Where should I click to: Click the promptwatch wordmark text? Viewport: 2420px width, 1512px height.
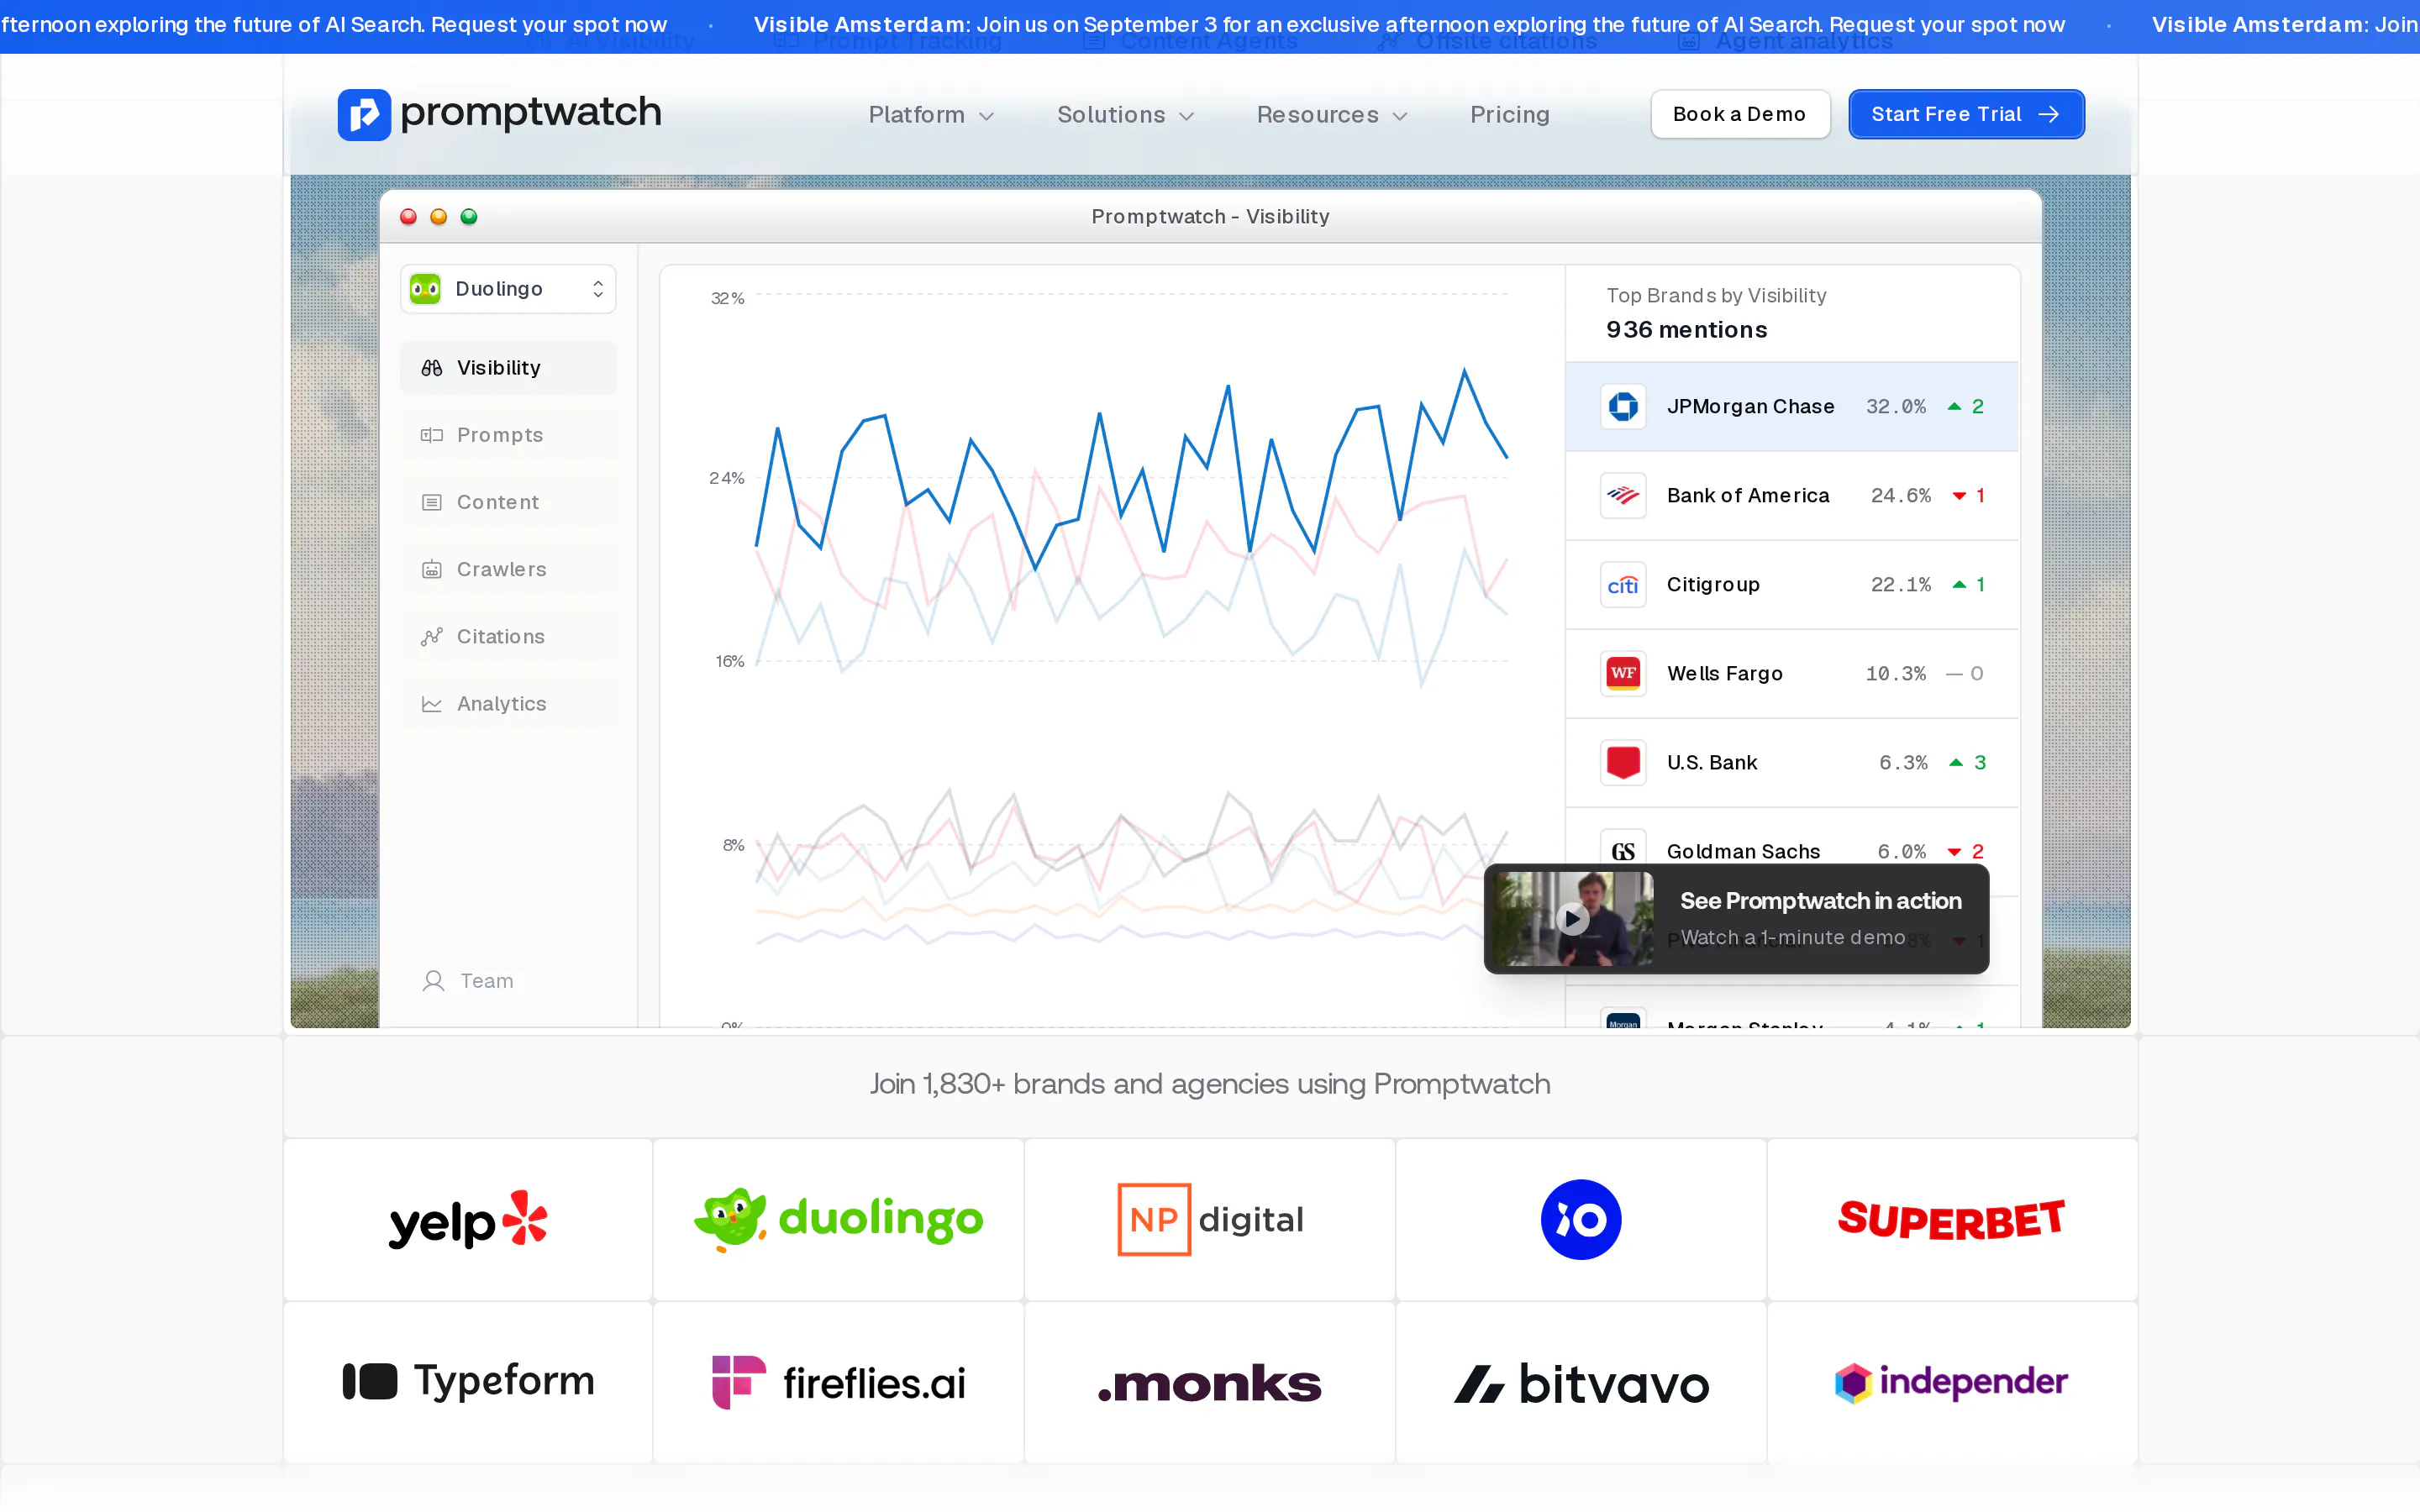(531, 113)
